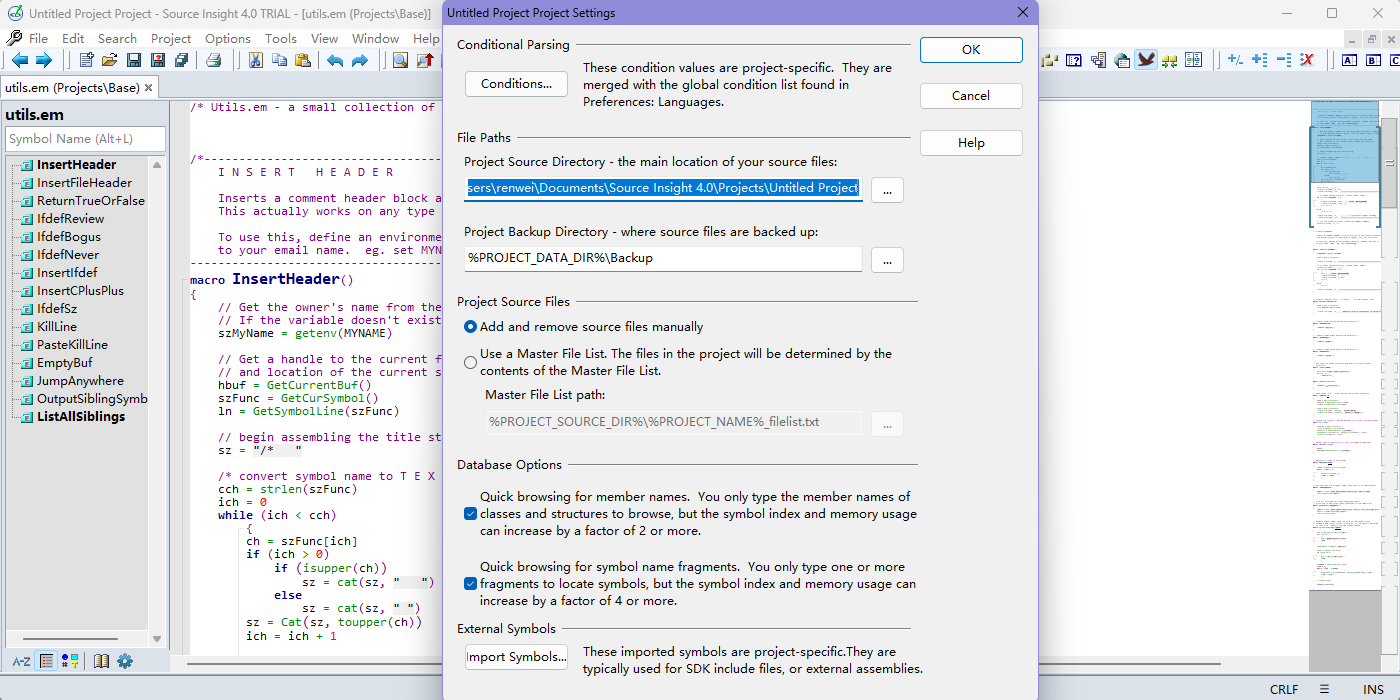Select InsertFileHeader in the symbol list

(84, 183)
